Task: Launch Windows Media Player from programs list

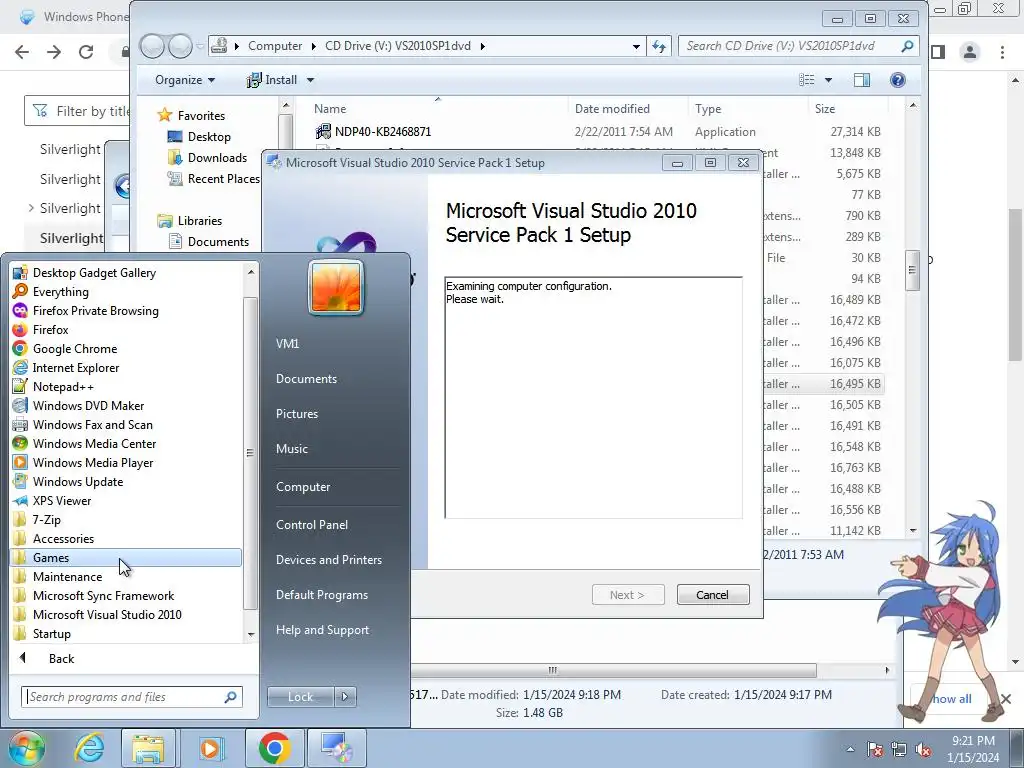Action: (x=93, y=462)
